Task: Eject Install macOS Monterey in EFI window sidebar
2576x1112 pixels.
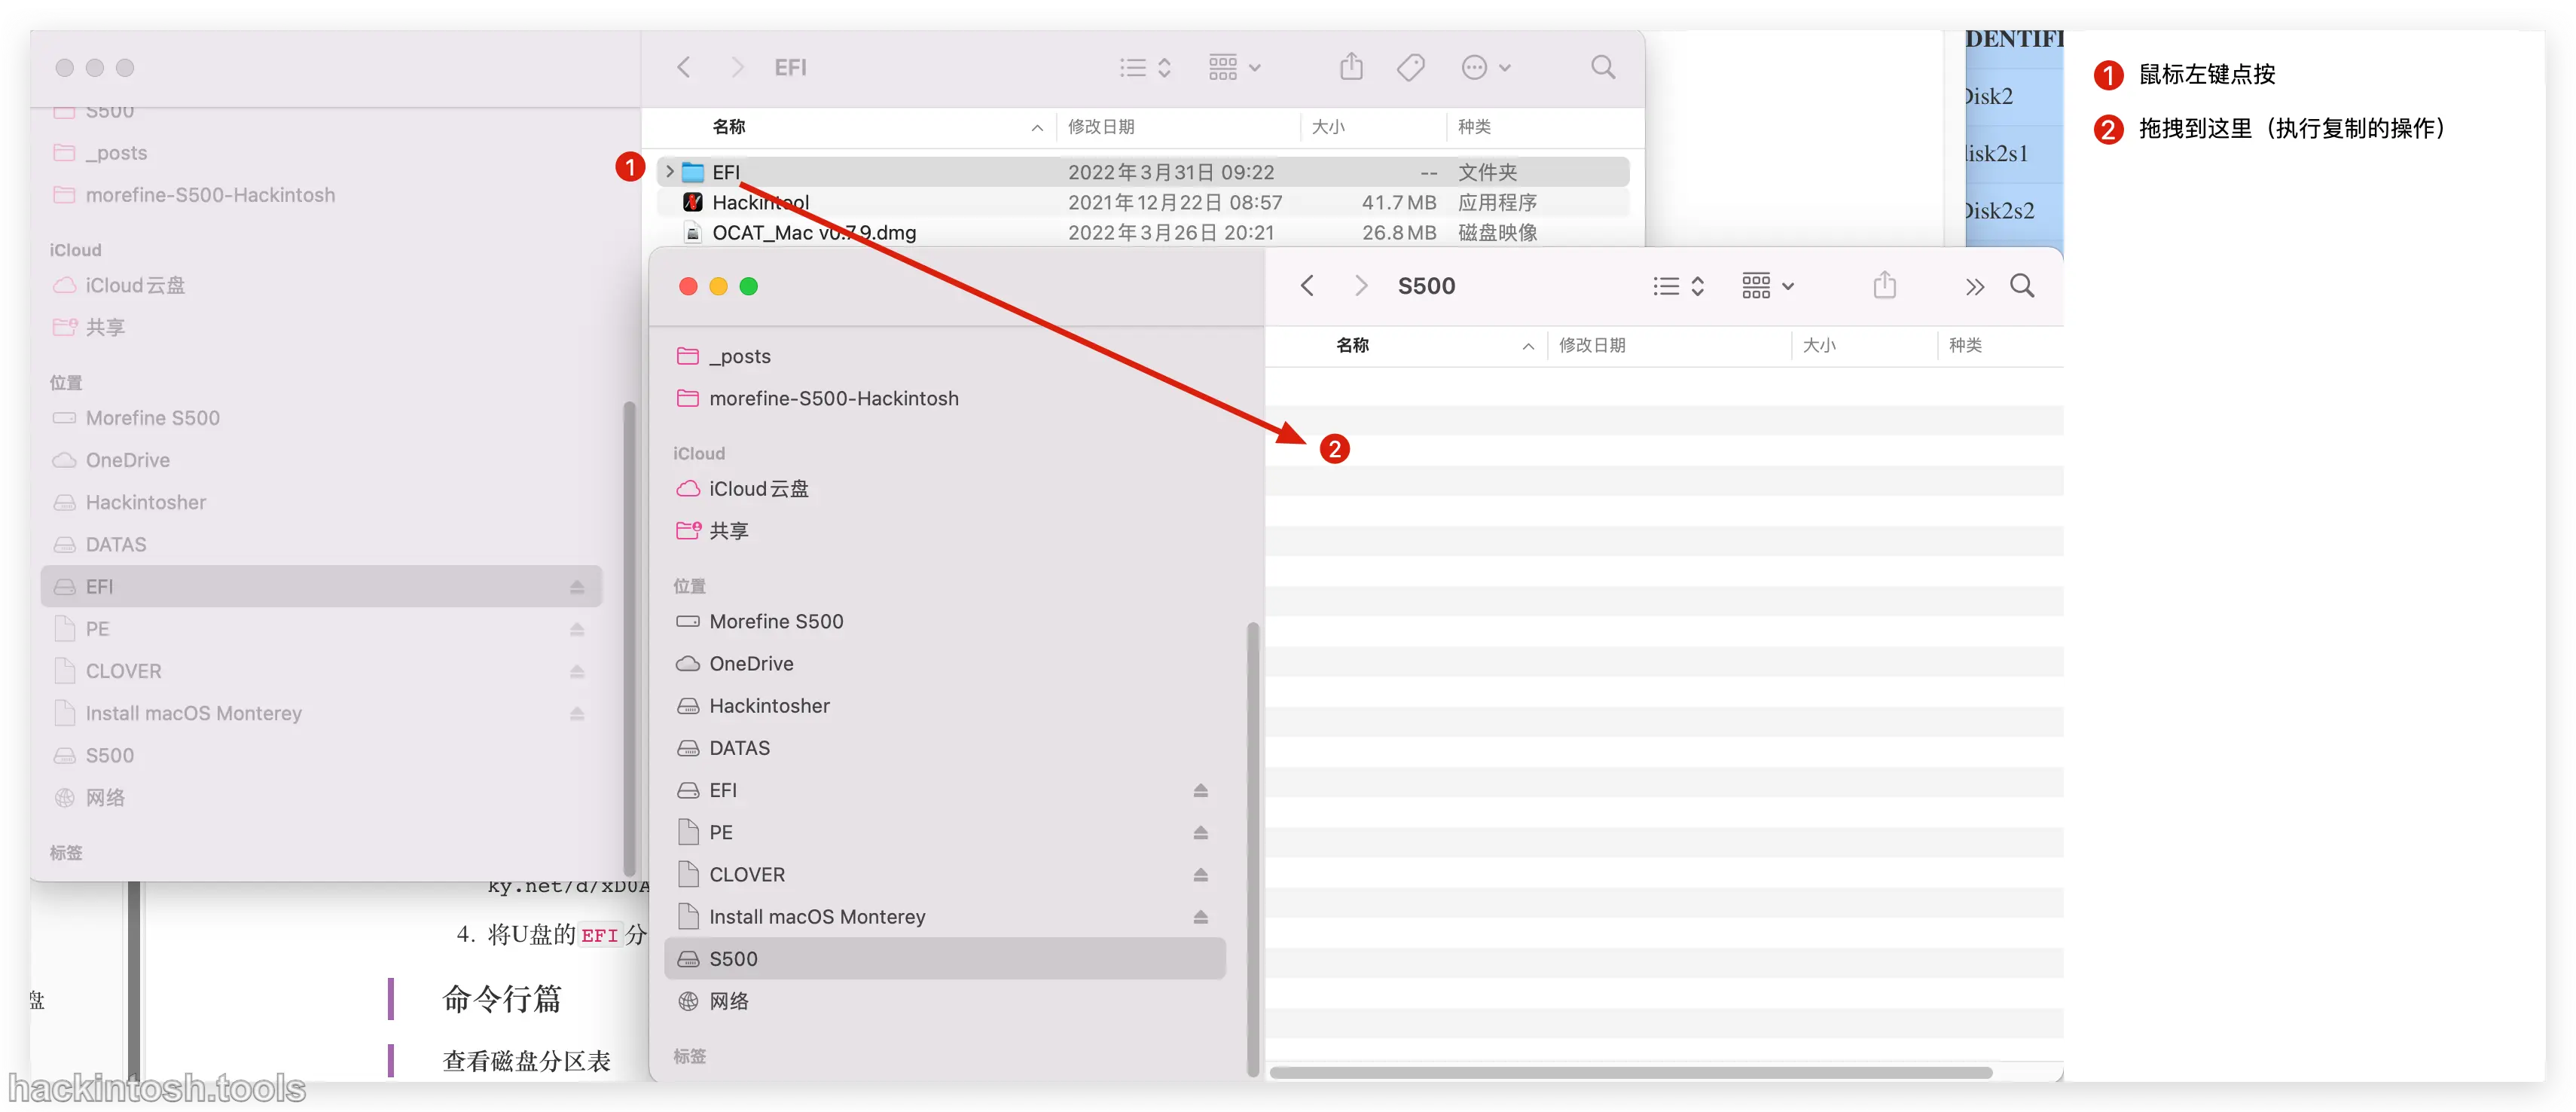Action: pyautogui.click(x=577, y=713)
